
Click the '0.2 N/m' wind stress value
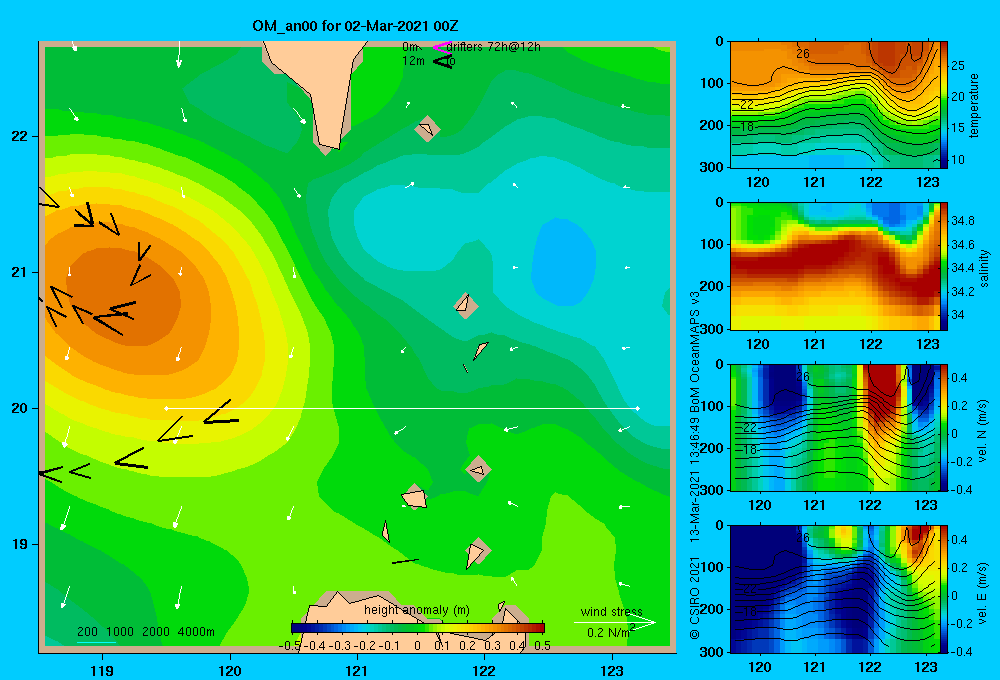point(608,632)
